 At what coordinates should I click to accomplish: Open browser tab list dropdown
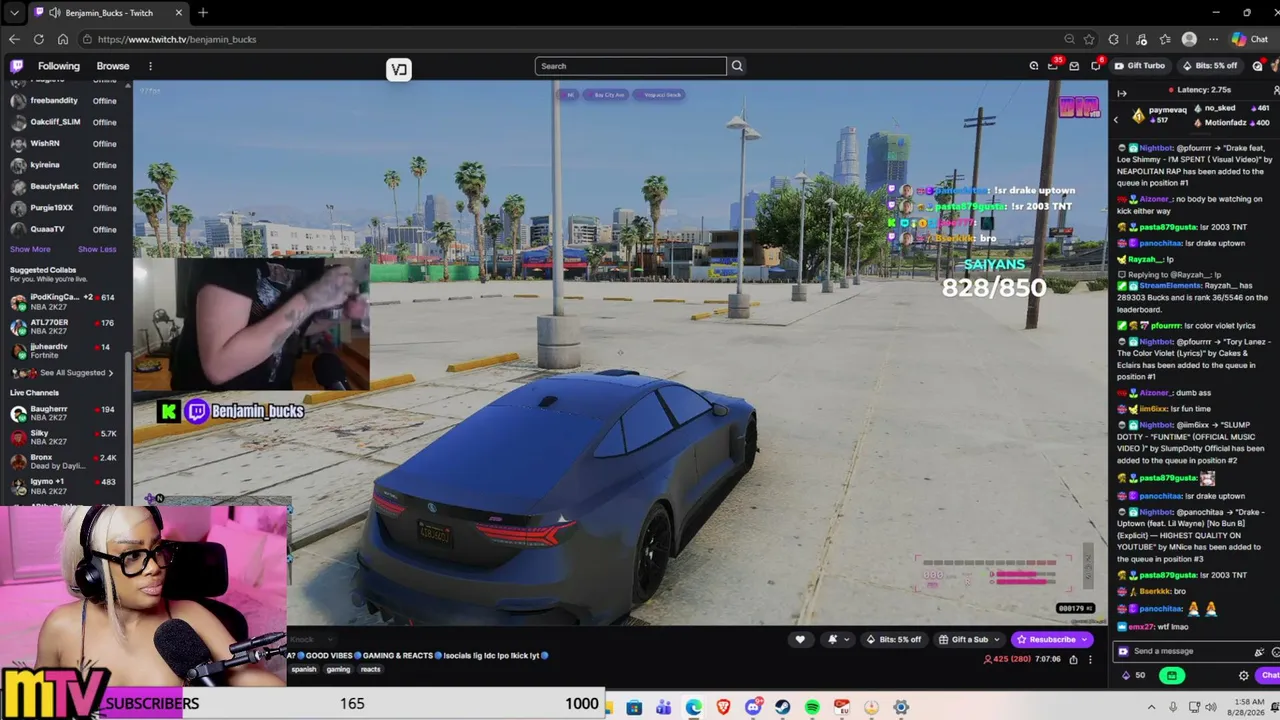[x=14, y=13]
